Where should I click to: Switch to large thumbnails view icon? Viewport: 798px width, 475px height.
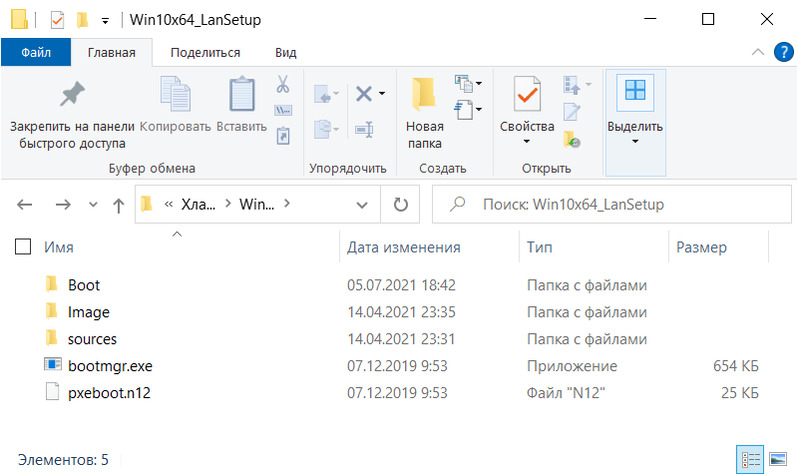778,460
